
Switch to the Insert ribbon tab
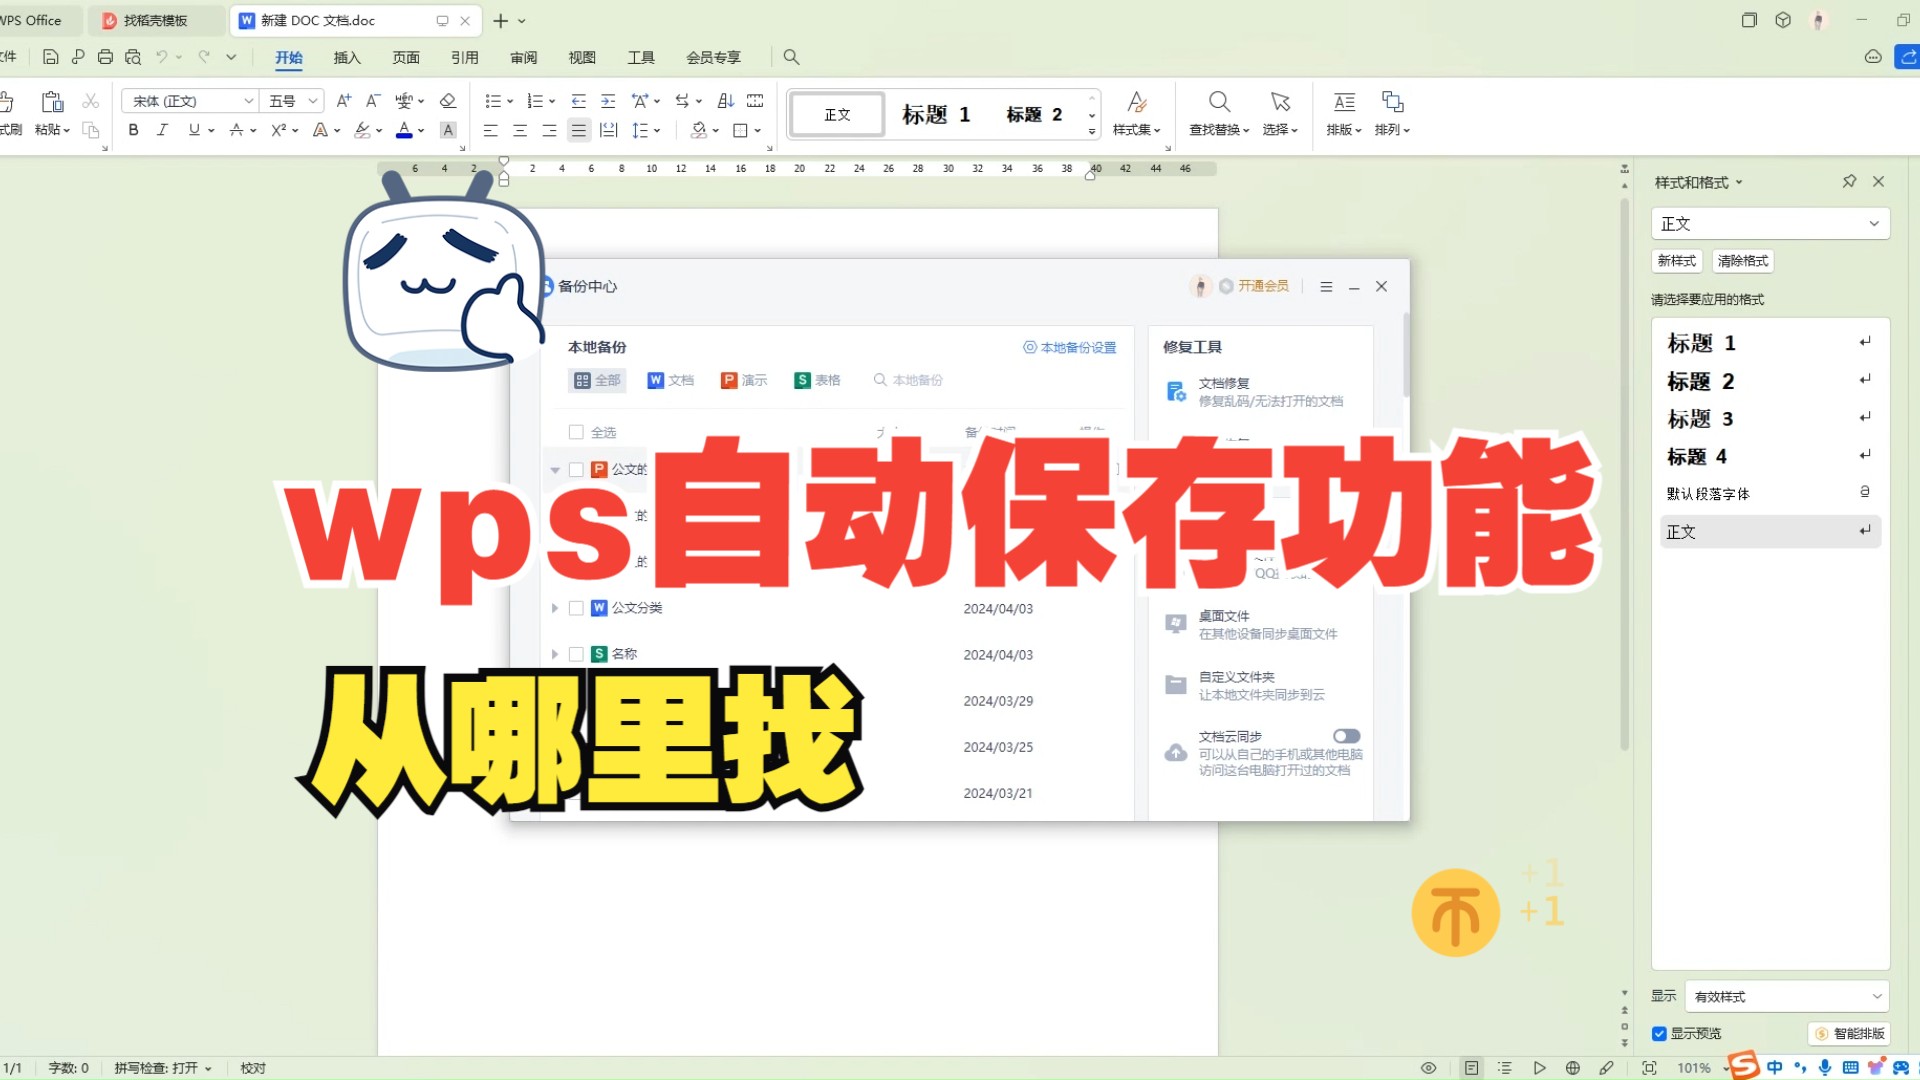[x=347, y=57]
